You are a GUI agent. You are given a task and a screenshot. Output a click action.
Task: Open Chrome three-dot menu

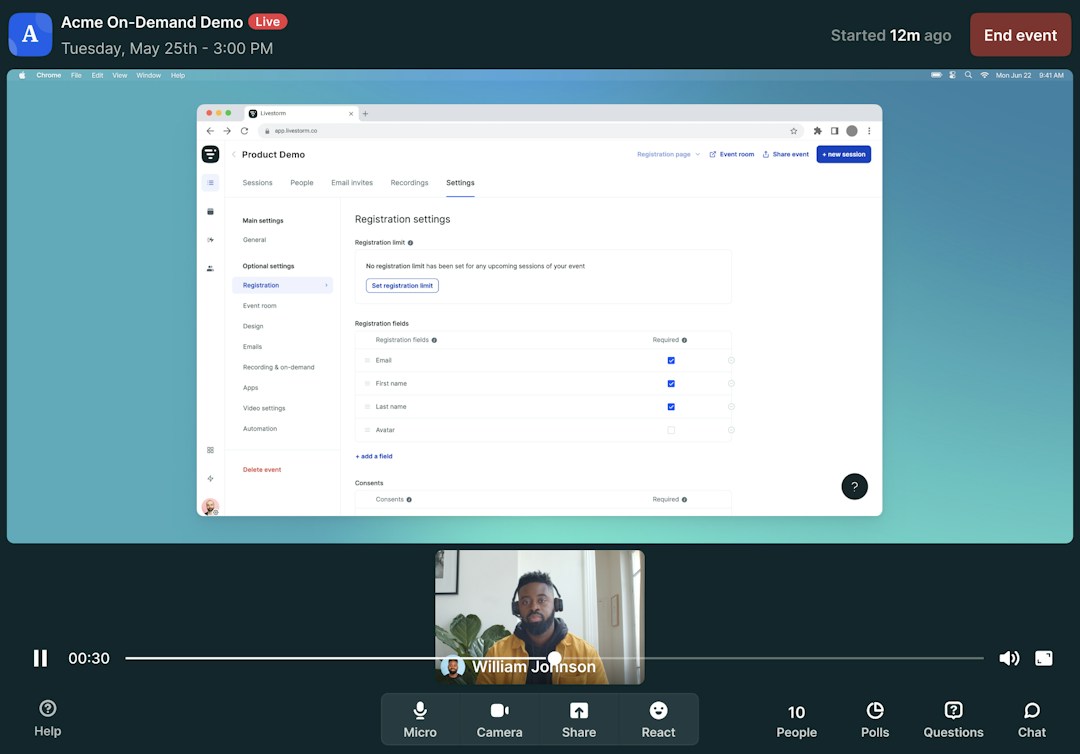point(869,131)
